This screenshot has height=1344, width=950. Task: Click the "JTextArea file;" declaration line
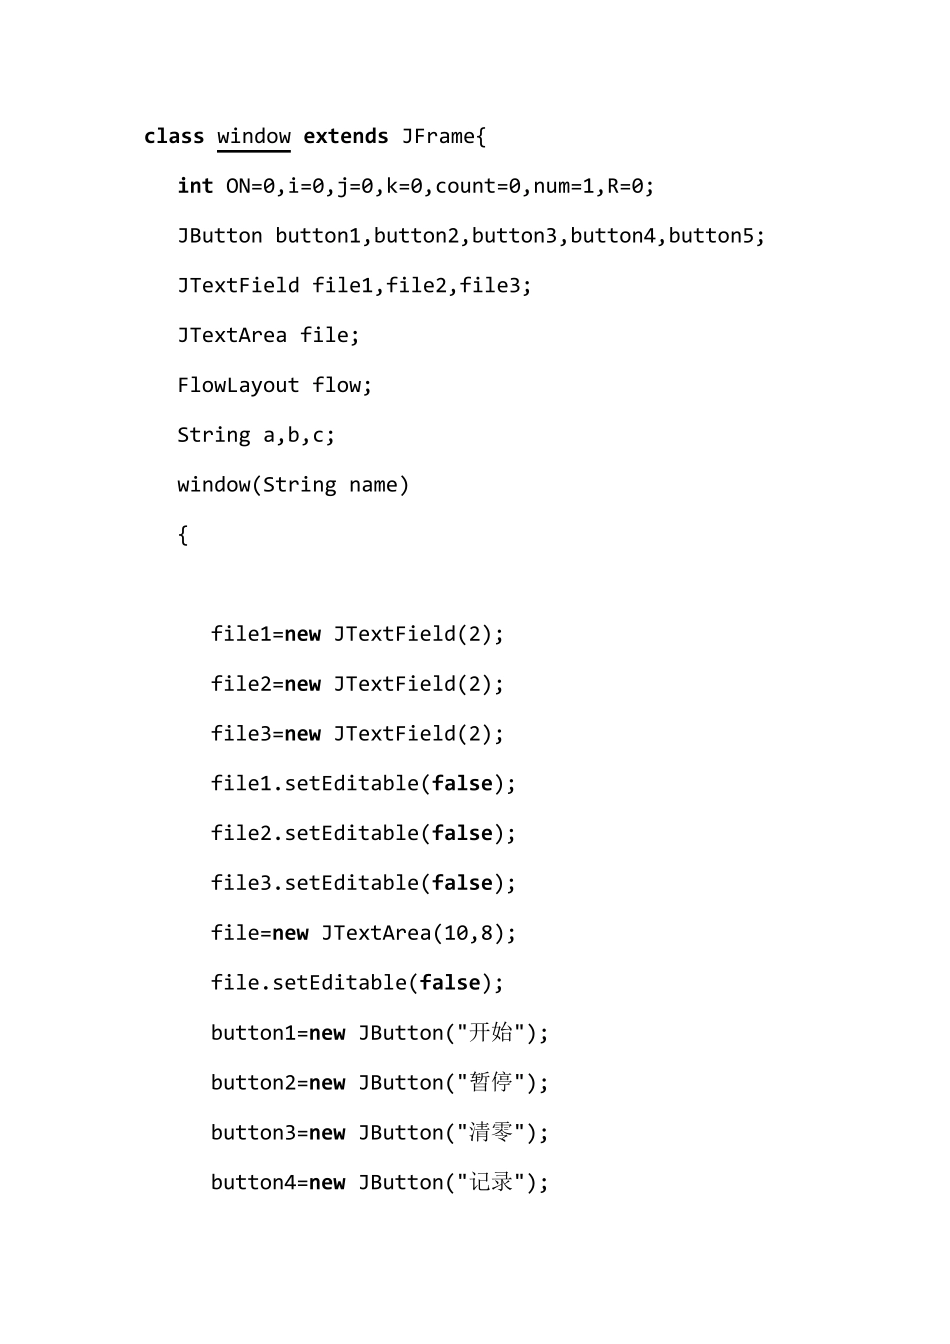268,336
